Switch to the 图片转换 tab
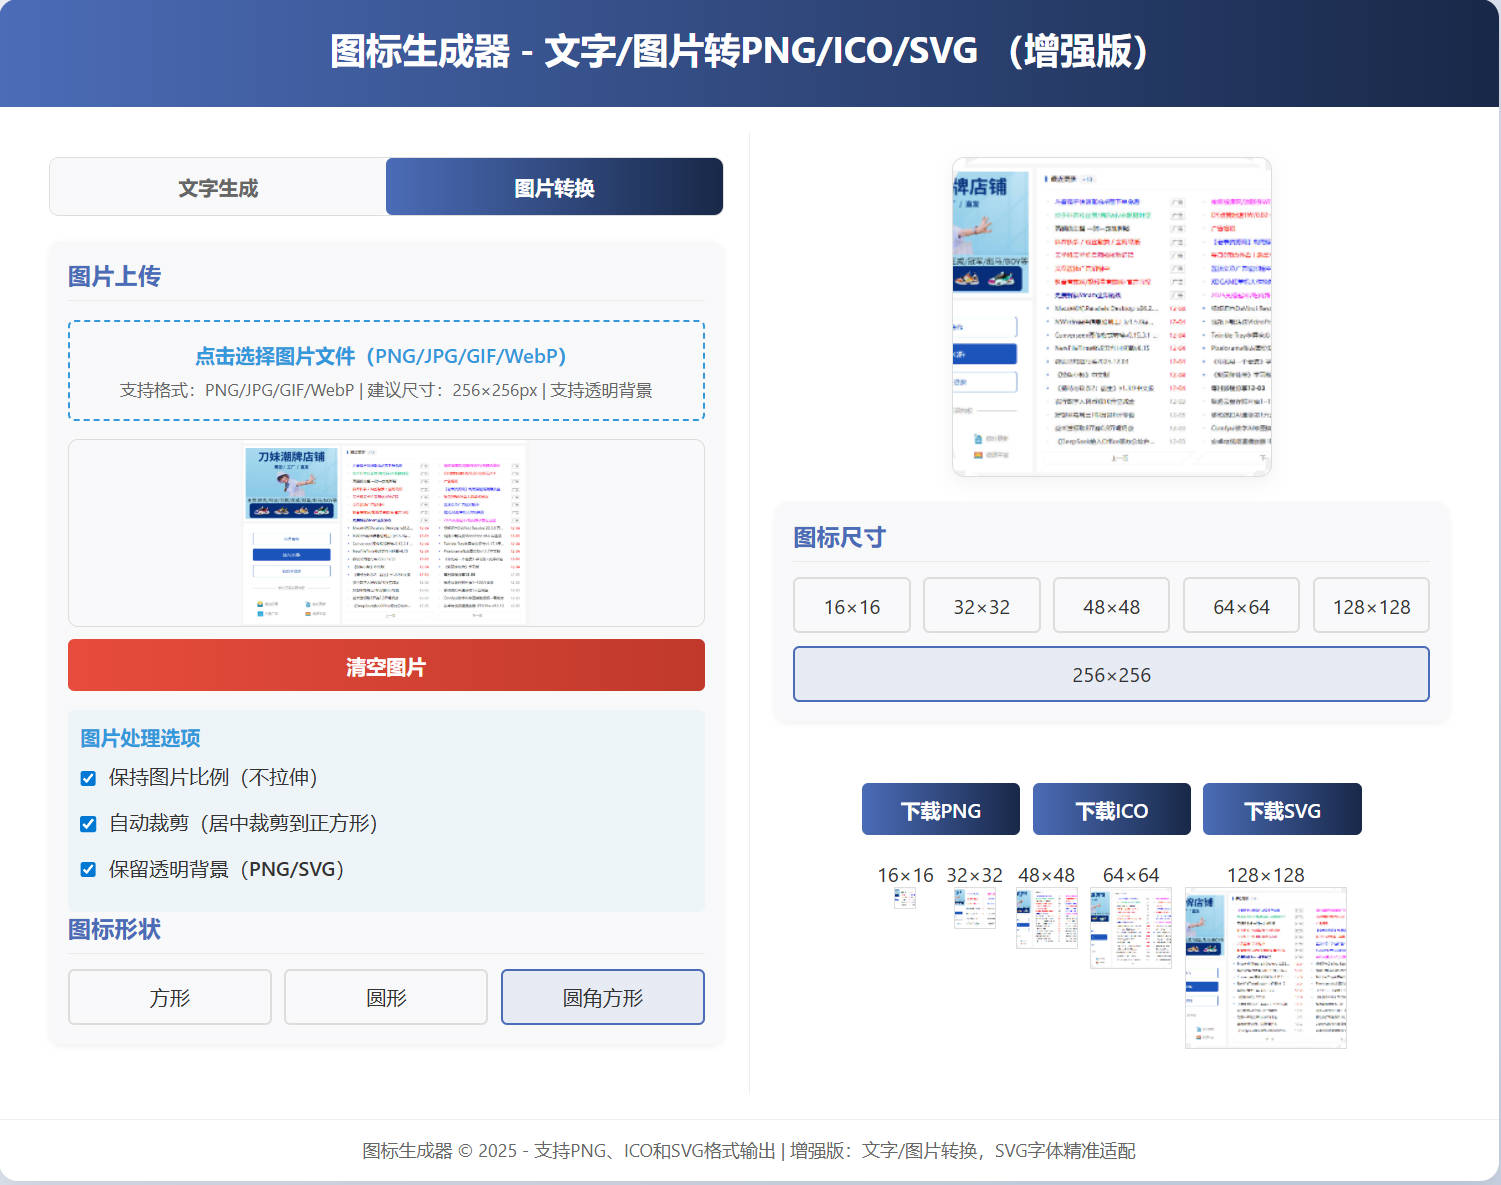 coord(554,186)
